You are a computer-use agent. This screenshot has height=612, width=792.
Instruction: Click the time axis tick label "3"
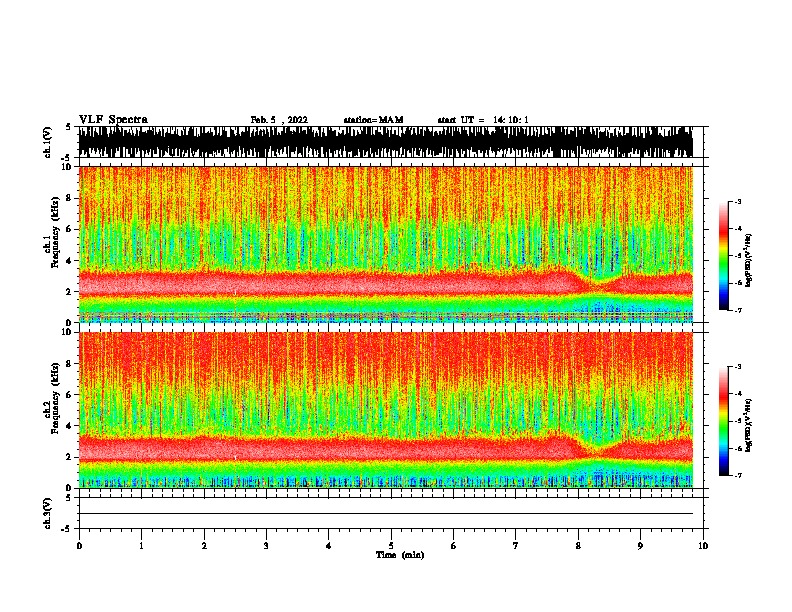pos(266,546)
